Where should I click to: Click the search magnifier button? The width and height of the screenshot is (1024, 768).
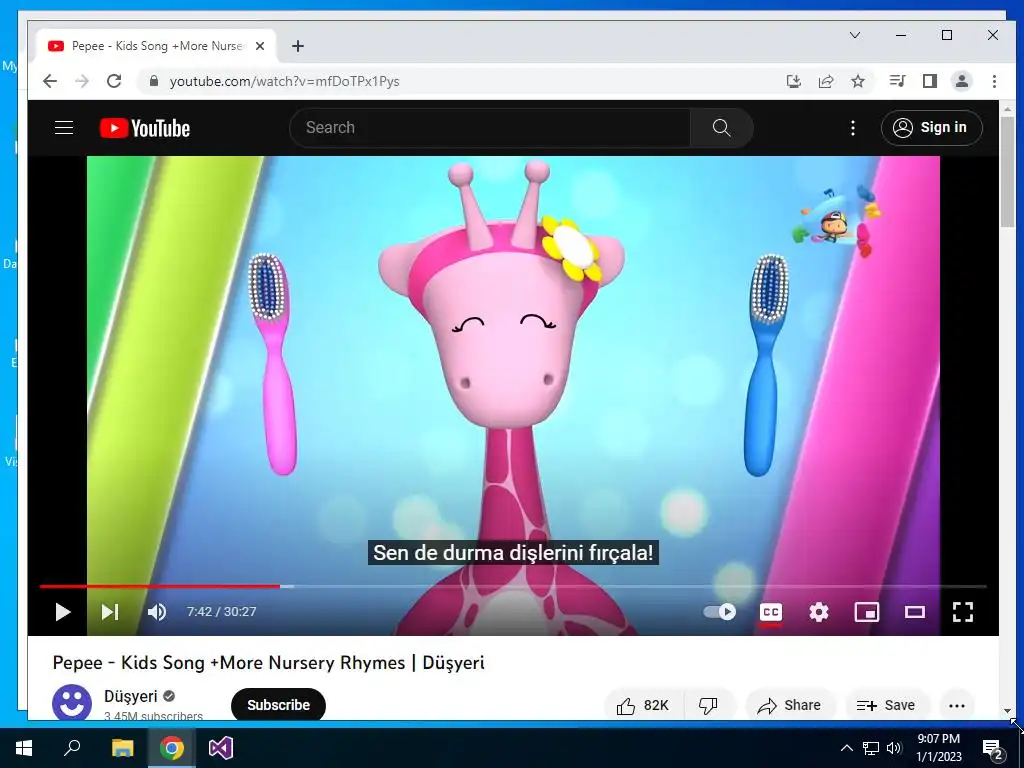(722, 127)
